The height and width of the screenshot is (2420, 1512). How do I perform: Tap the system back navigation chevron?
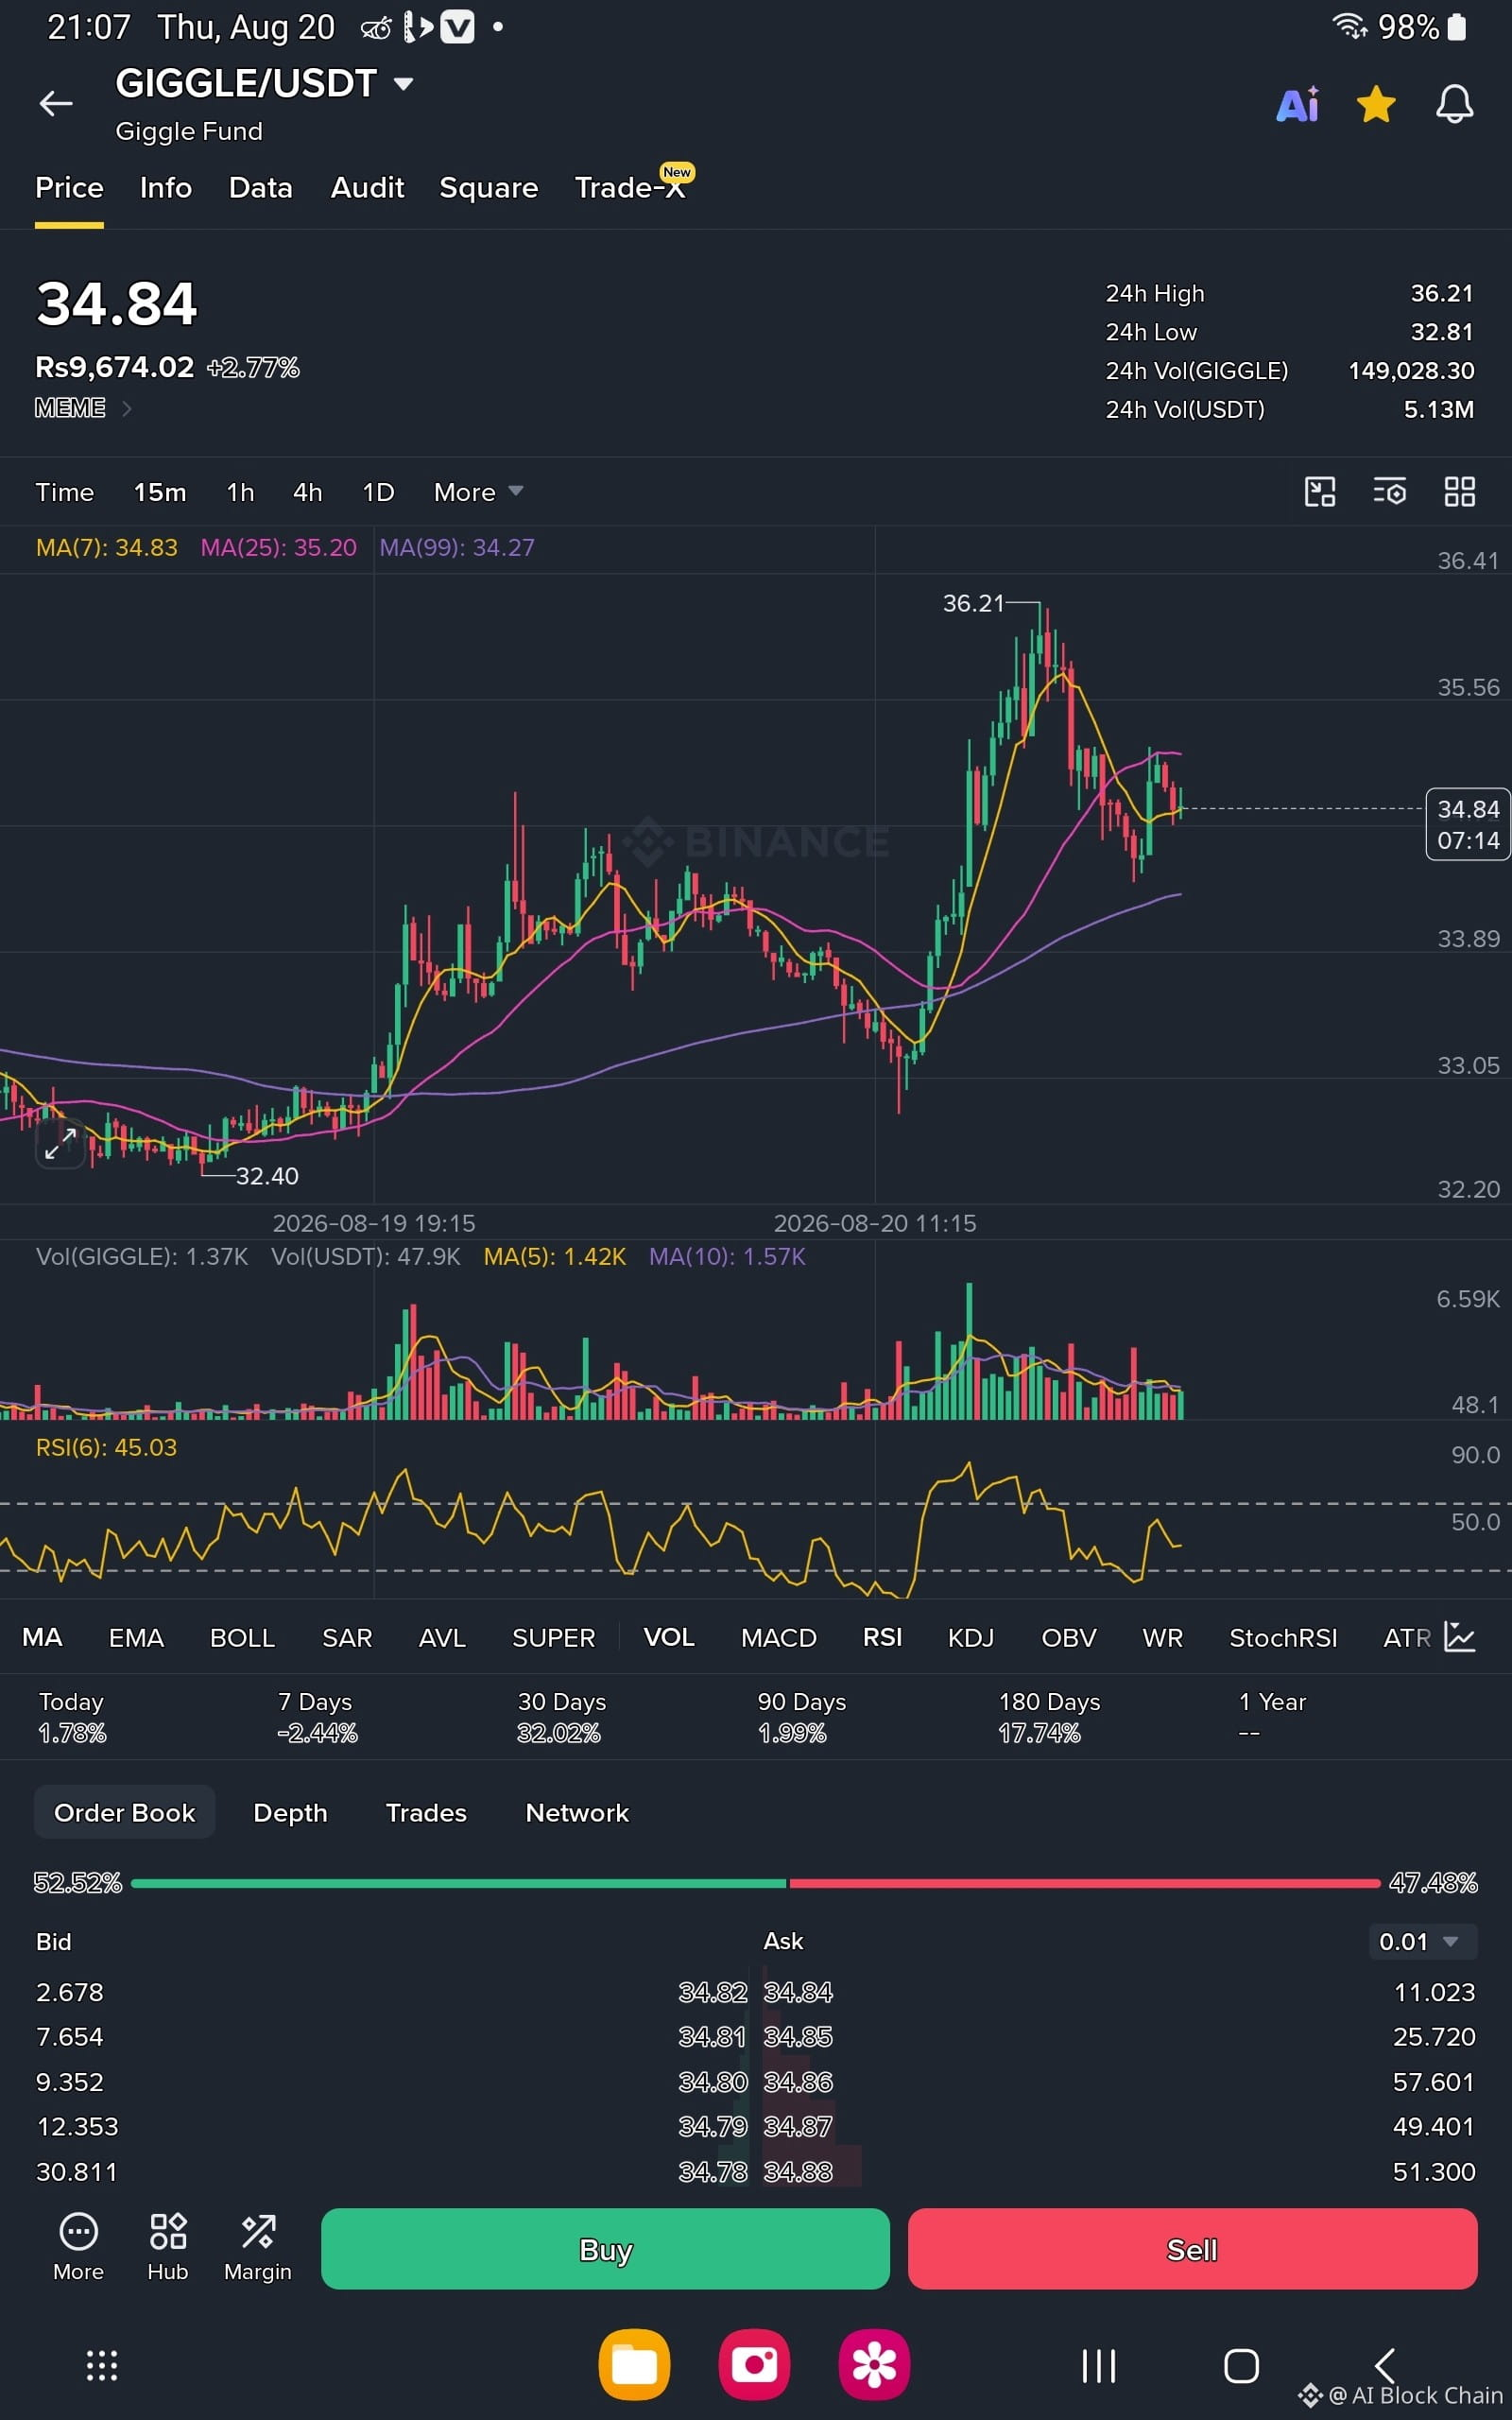click(1385, 2366)
